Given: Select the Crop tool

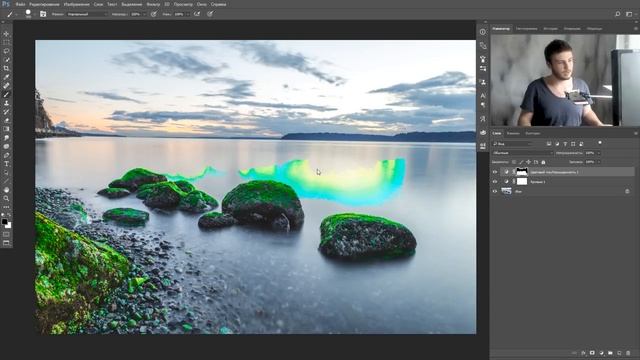Looking at the screenshot, I should 6,69.
